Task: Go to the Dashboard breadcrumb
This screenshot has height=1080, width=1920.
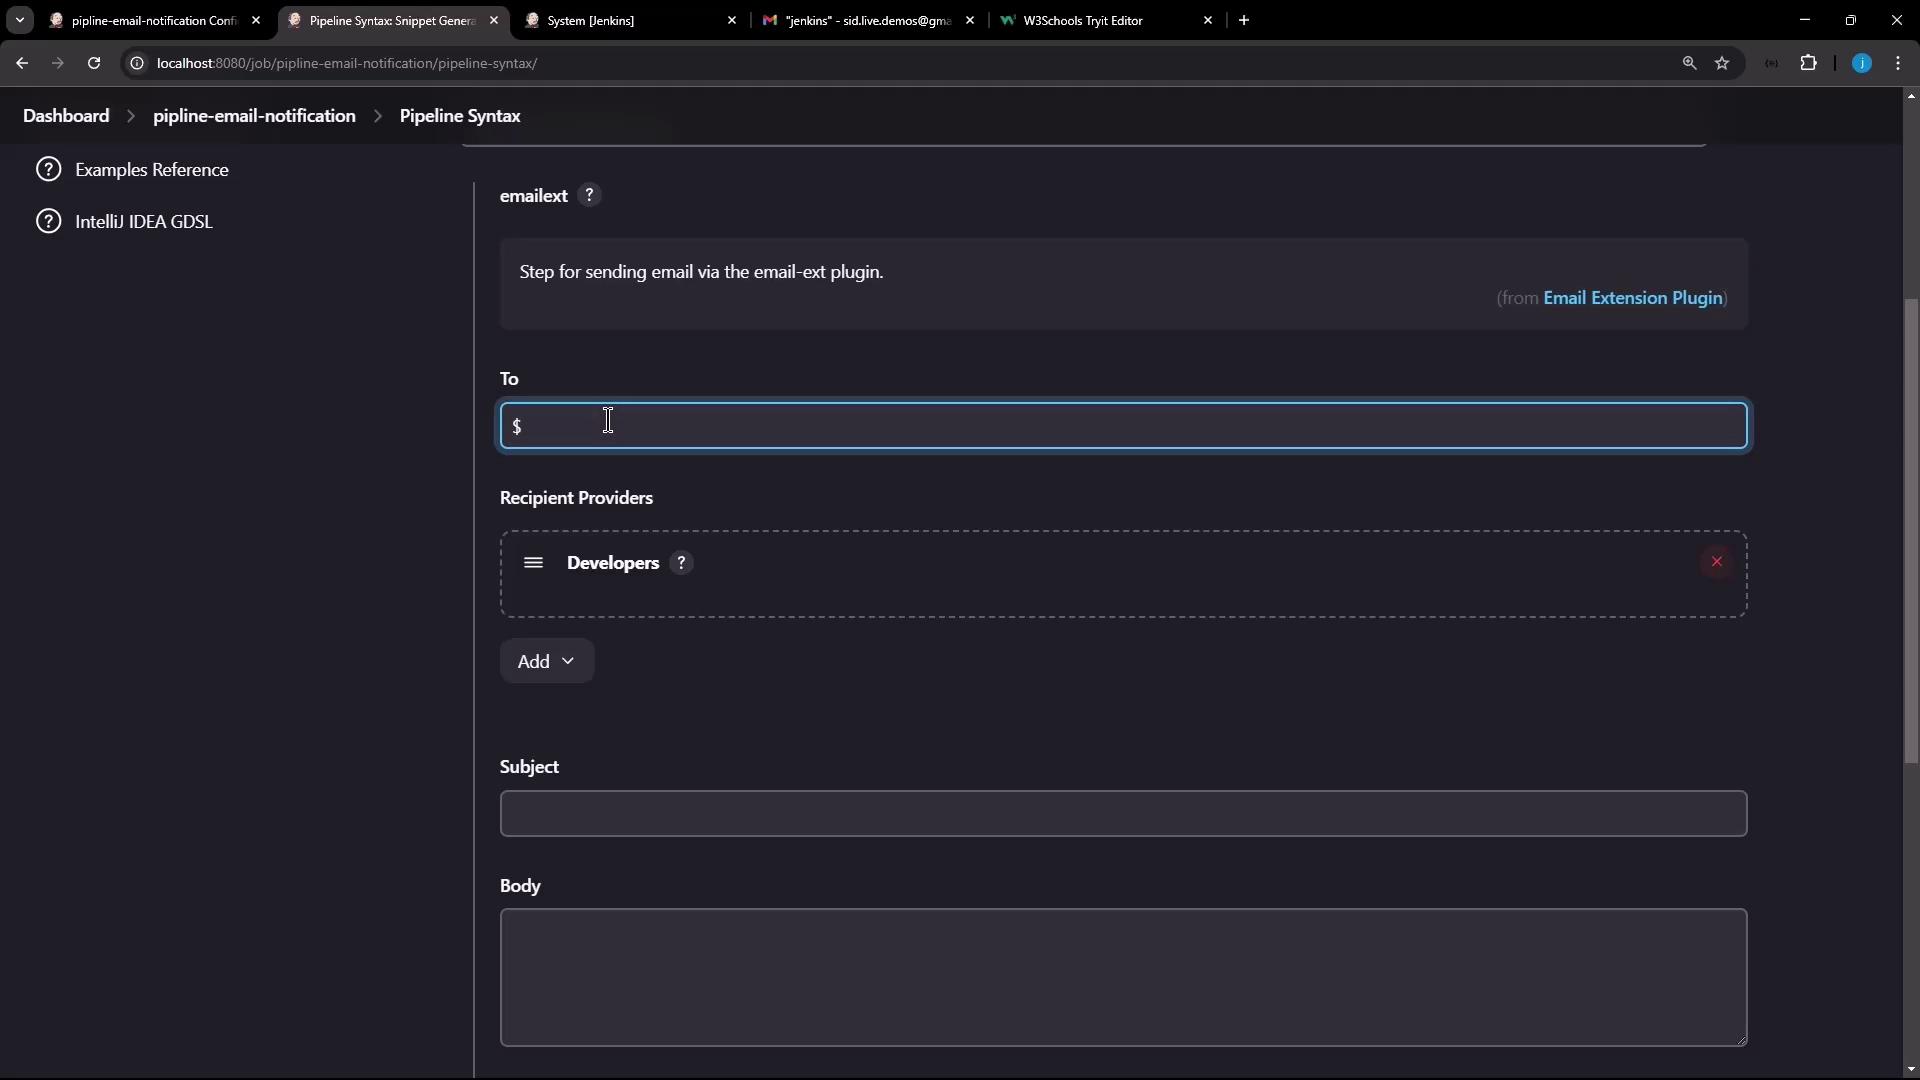Action: coord(66,116)
